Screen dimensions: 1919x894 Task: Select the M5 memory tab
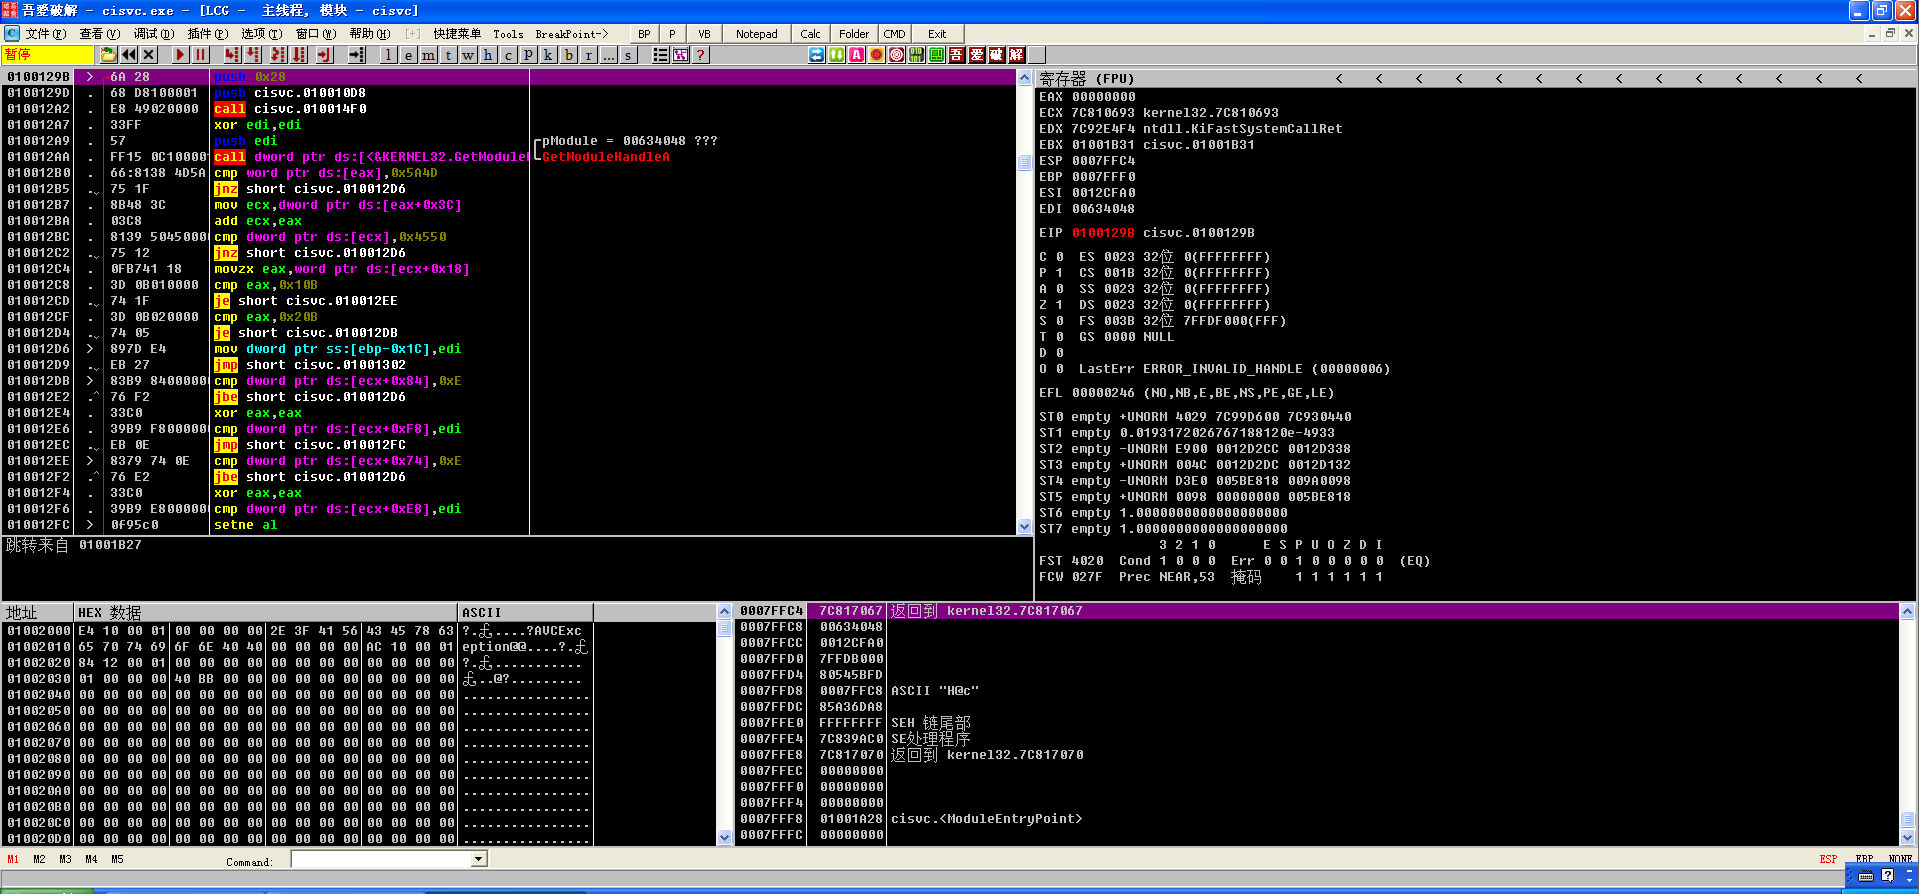click(117, 859)
